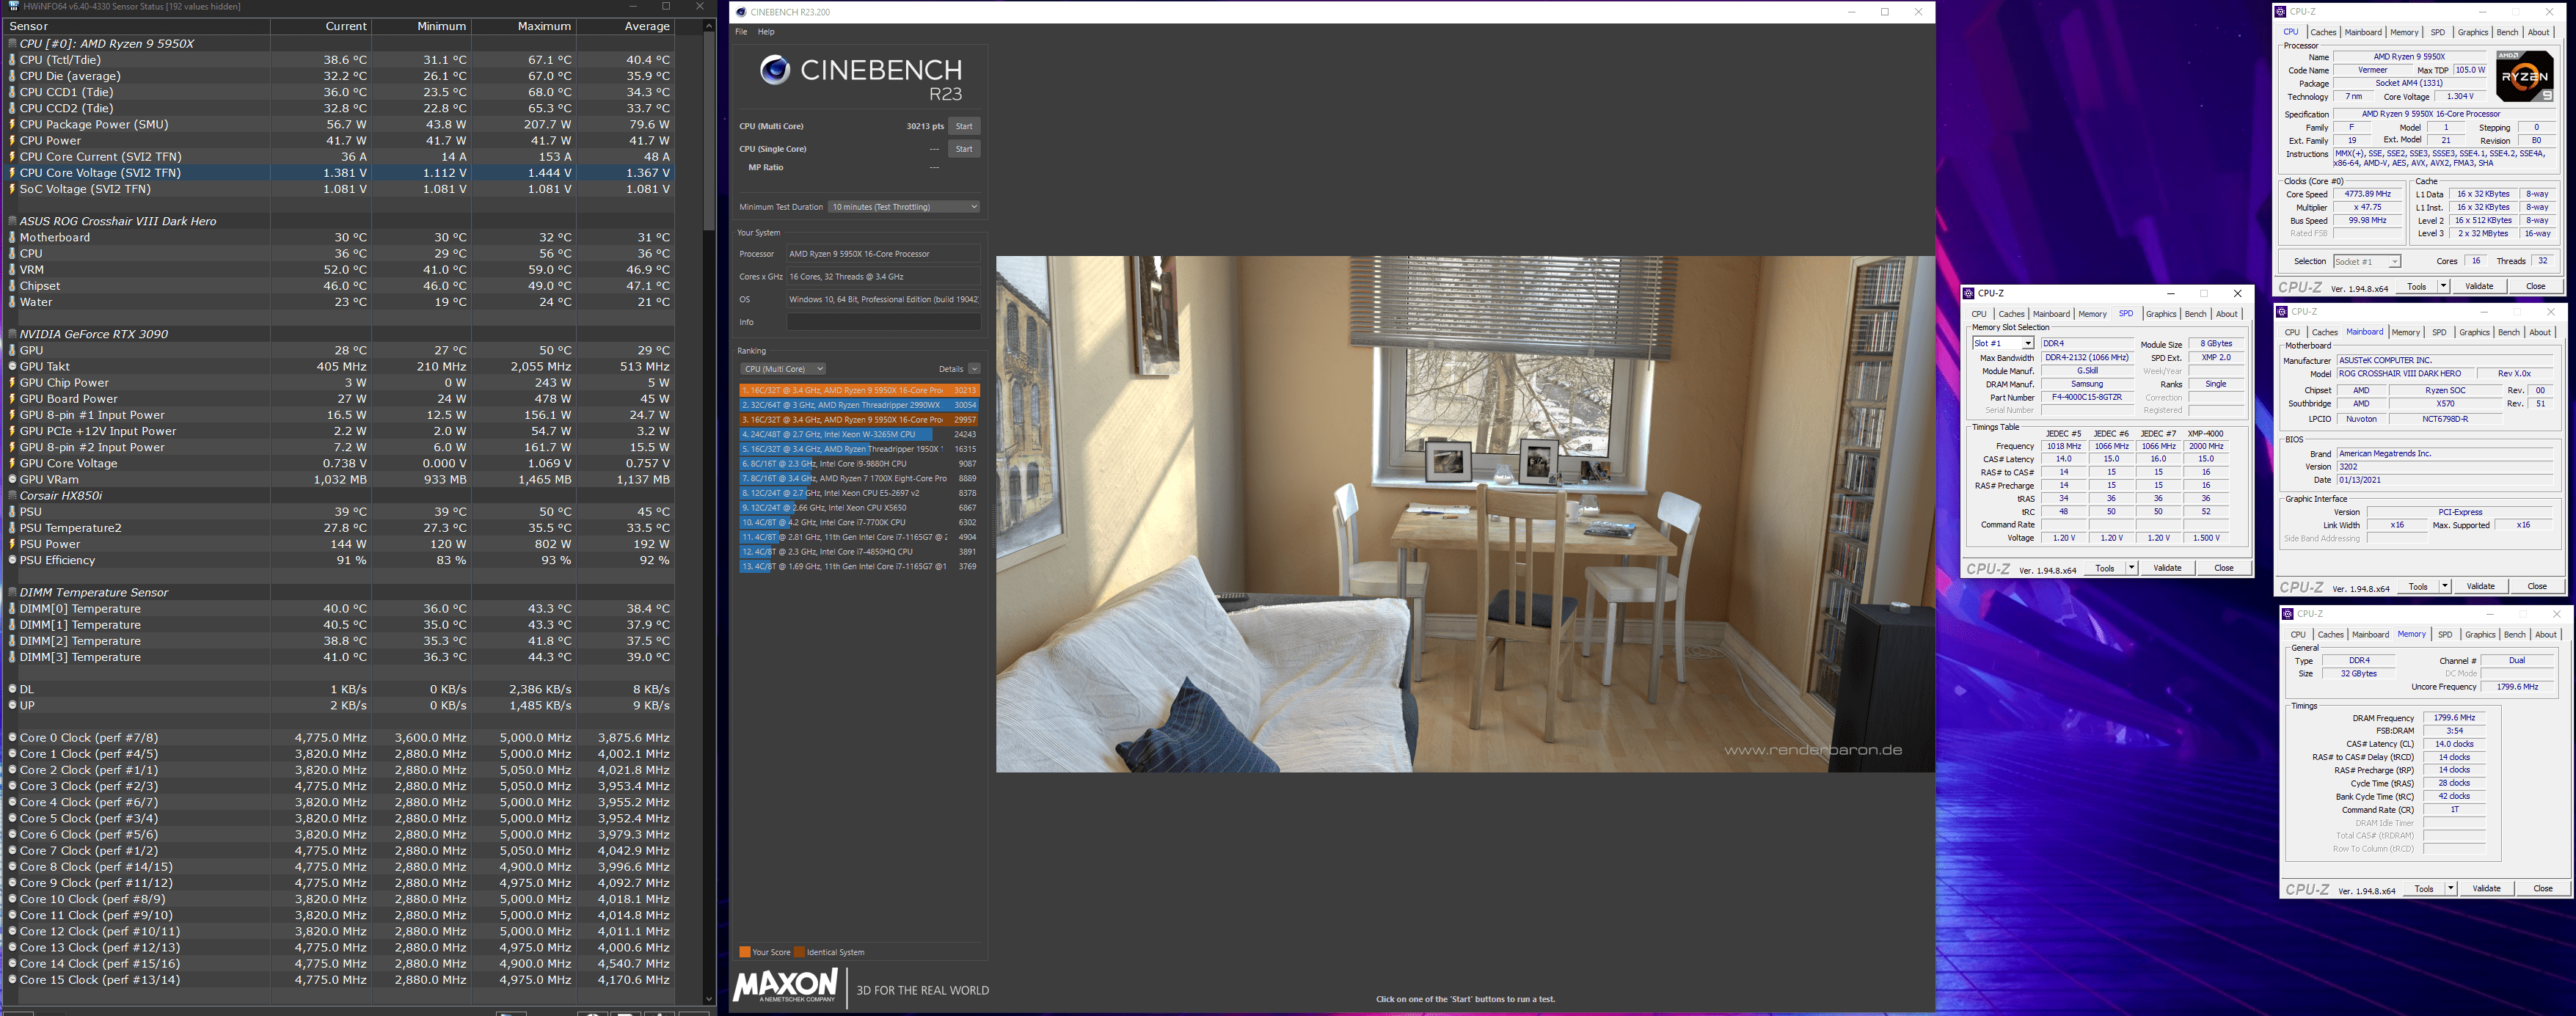
Task: Click the icon beside DL network row
Action: [12, 689]
